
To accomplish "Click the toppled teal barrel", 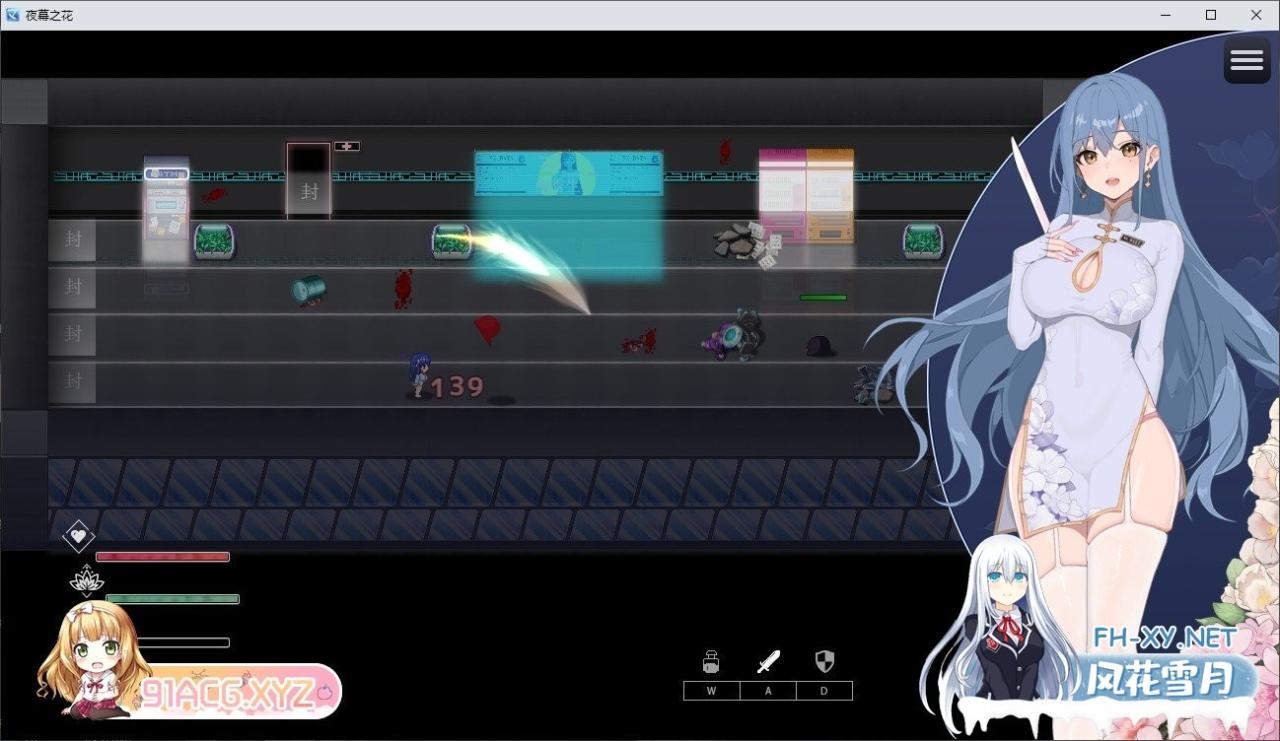I will tap(309, 289).
